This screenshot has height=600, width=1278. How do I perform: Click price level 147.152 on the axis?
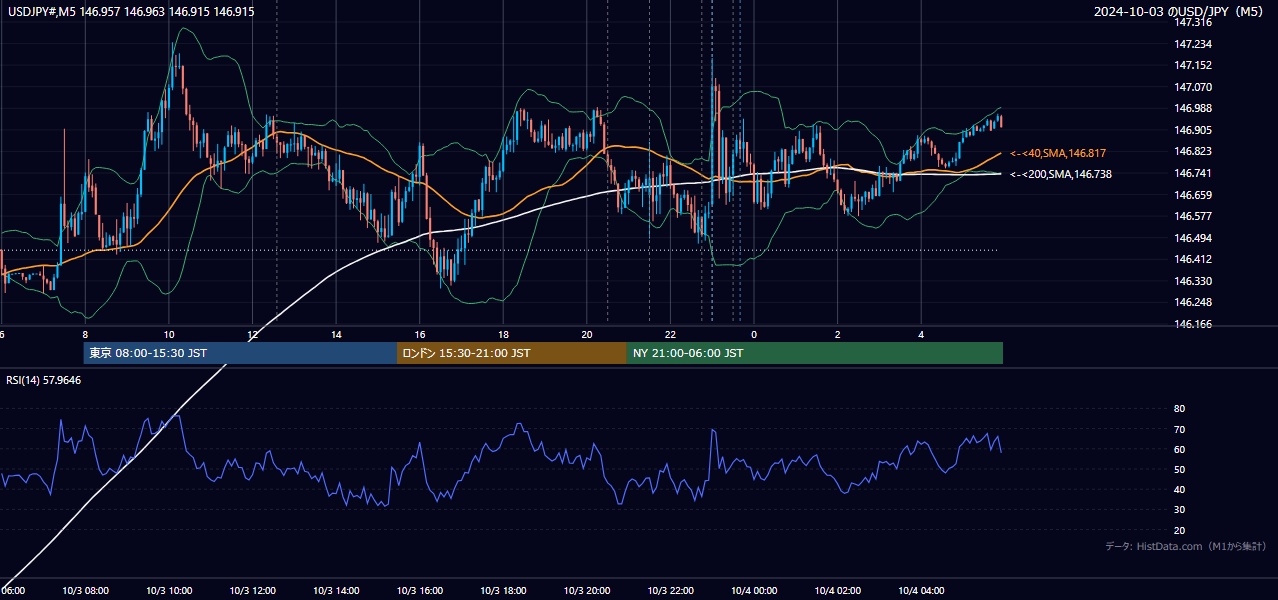pyautogui.click(x=1193, y=65)
